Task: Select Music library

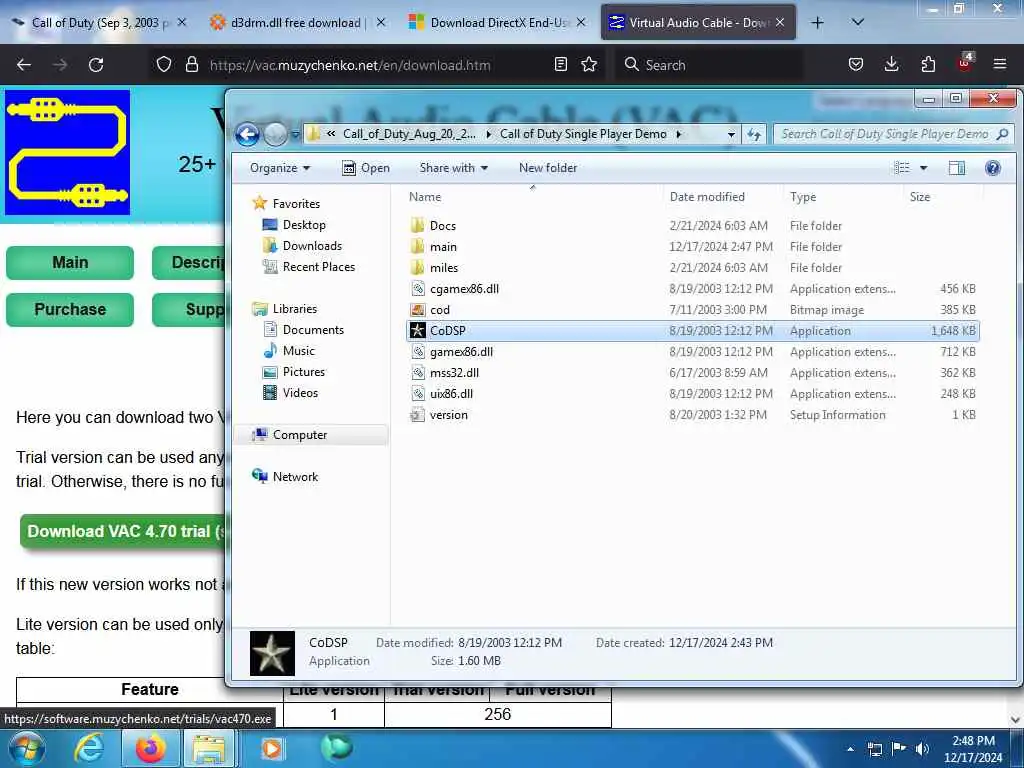Action: (x=298, y=351)
